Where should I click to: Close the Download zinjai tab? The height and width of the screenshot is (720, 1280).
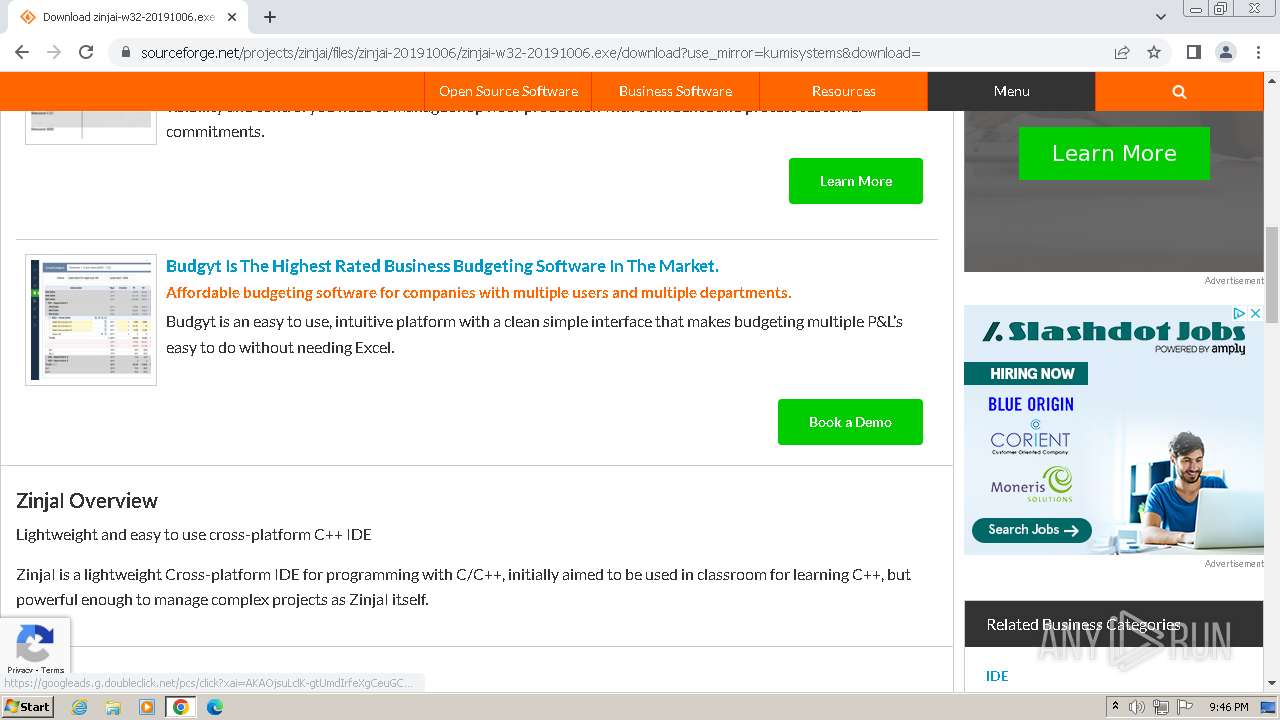tap(233, 17)
